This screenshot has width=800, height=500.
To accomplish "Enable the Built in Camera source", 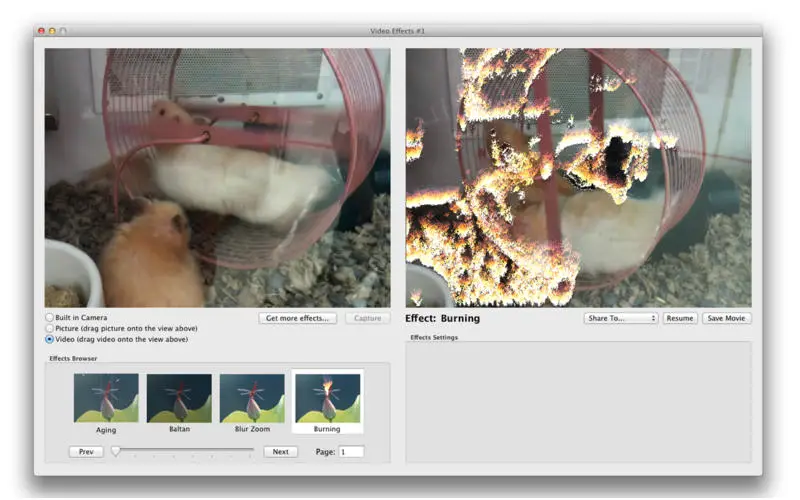I will pyautogui.click(x=49, y=317).
